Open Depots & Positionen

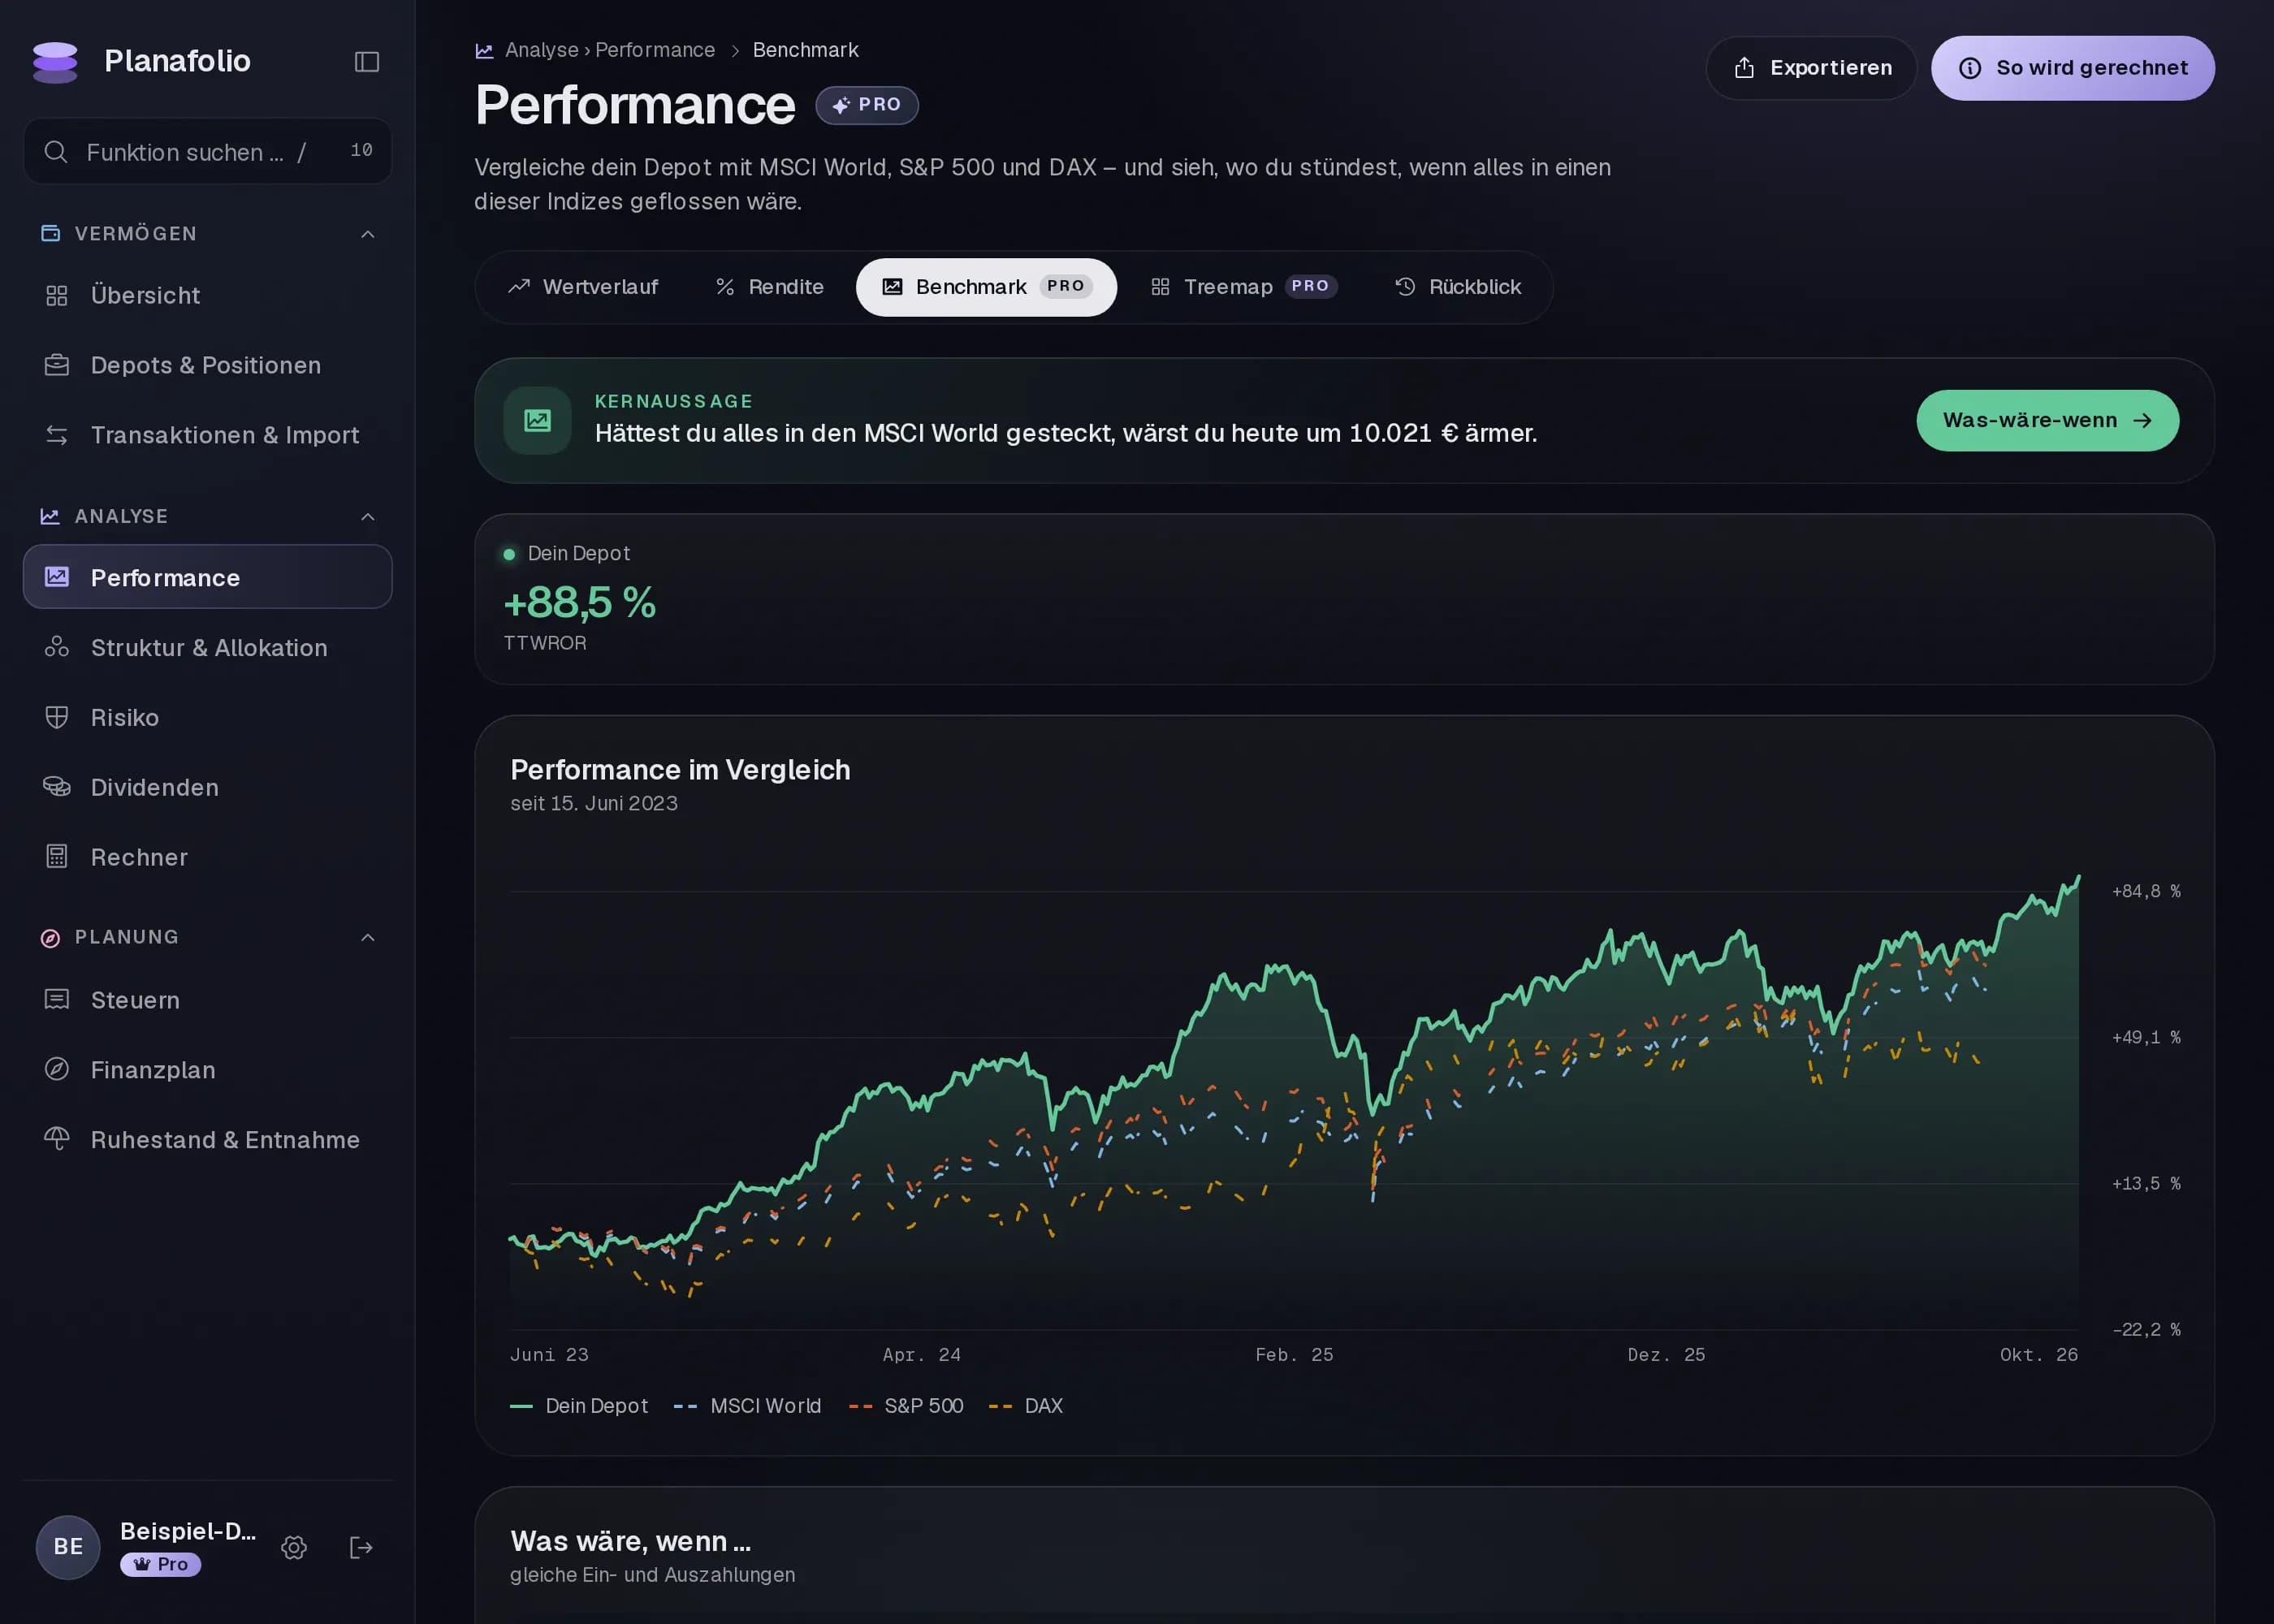tap(207, 366)
